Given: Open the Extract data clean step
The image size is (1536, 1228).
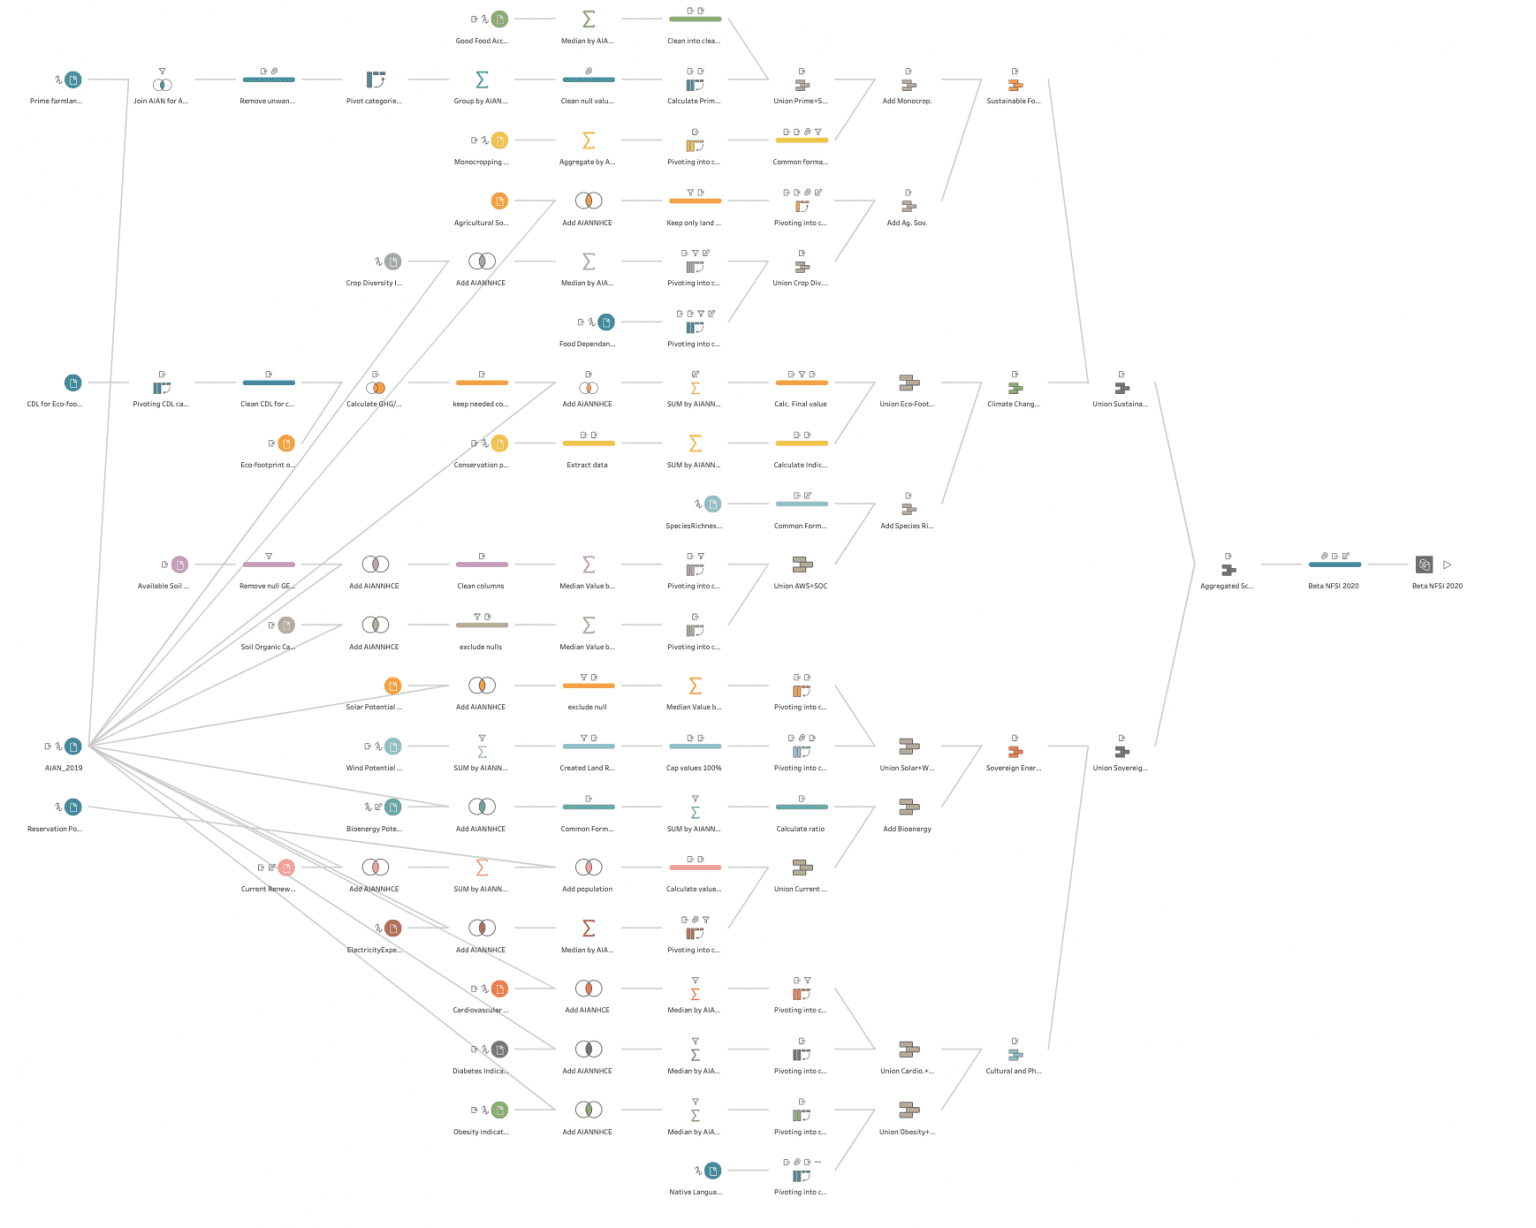Looking at the screenshot, I should pos(588,443).
